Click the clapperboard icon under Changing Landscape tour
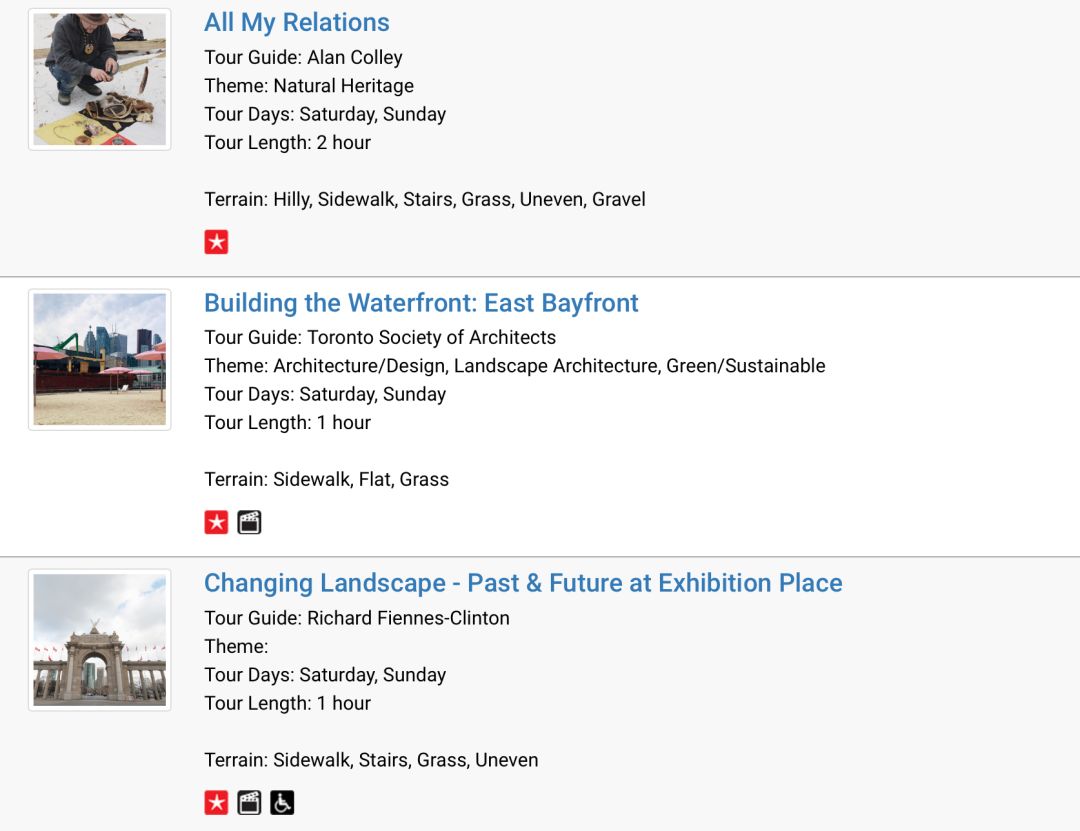The image size is (1080, 831). 249,803
